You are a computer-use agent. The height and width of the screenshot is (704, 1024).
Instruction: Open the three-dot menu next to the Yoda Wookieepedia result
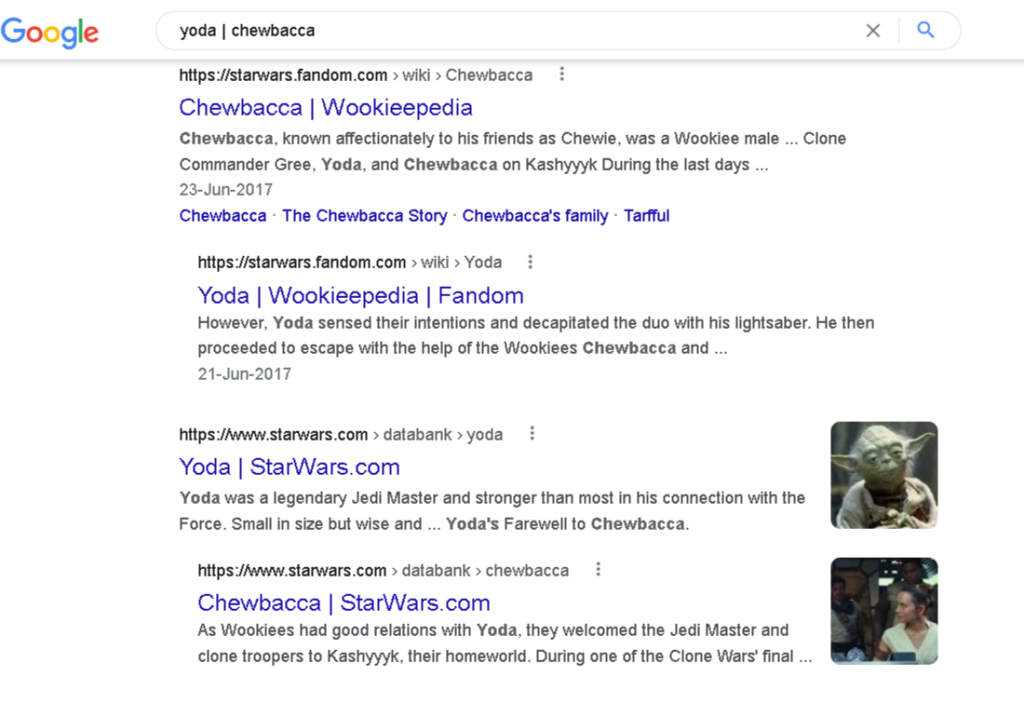coord(530,261)
